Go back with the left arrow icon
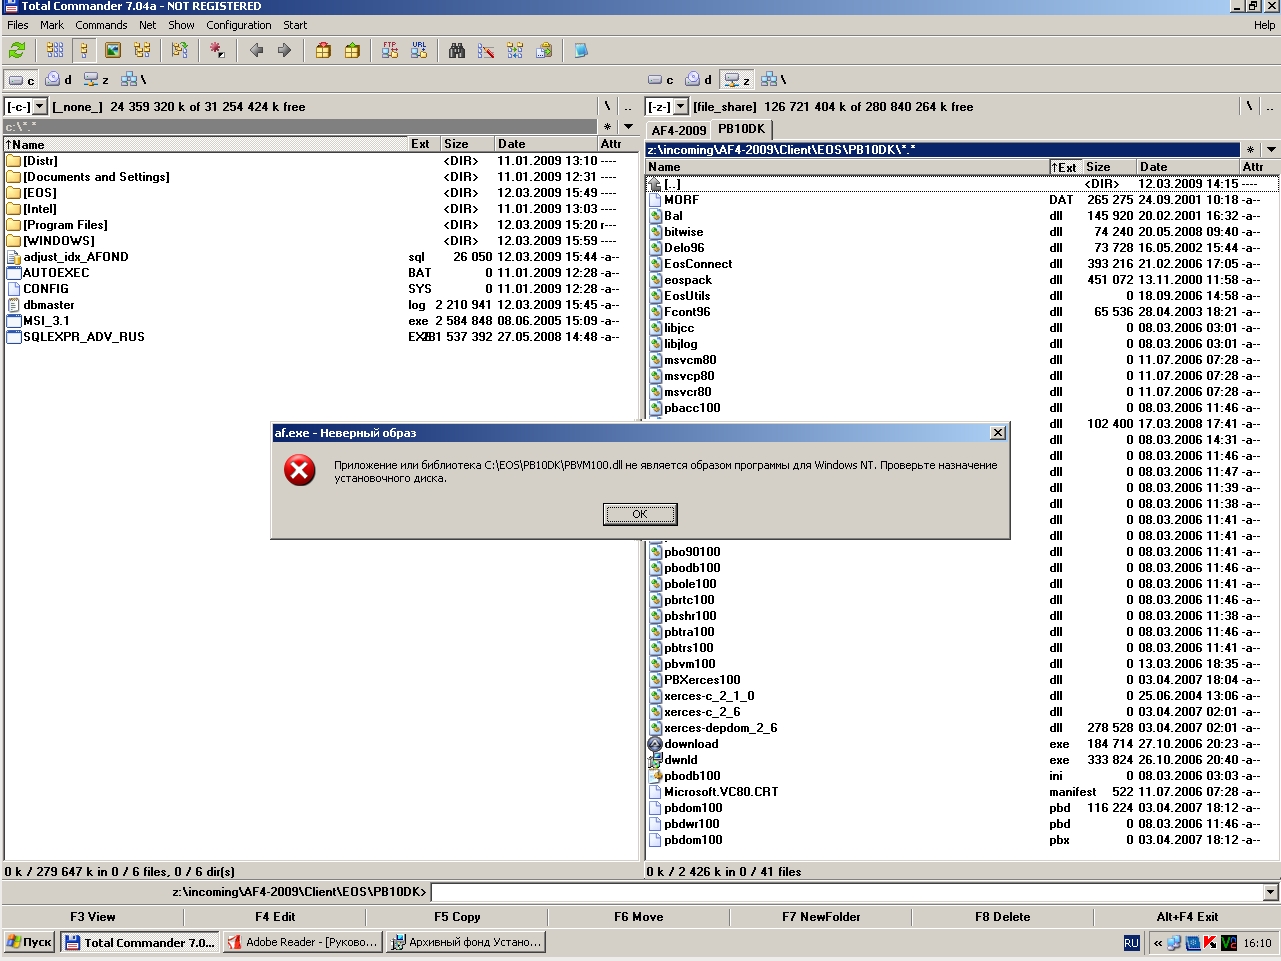Viewport: 1281px width, 961px height. coord(256,50)
